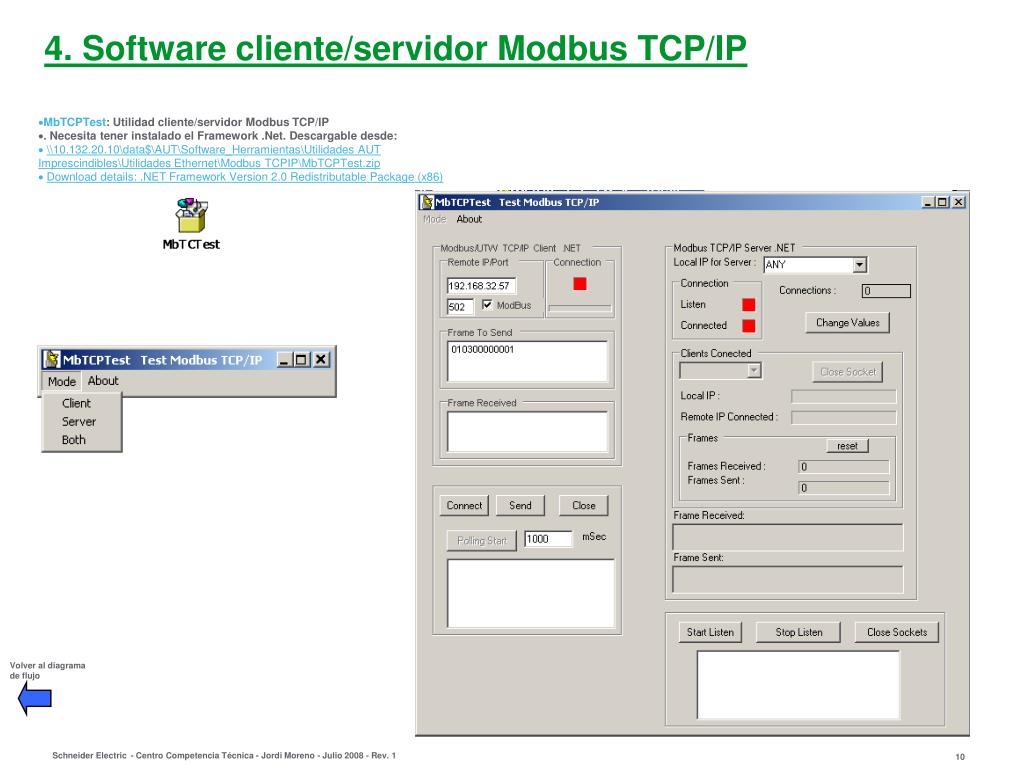Open the MbTCPTest.zip network path link
Viewport: 1024px width, 768px height.
pyautogui.click(x=210, y=156)
